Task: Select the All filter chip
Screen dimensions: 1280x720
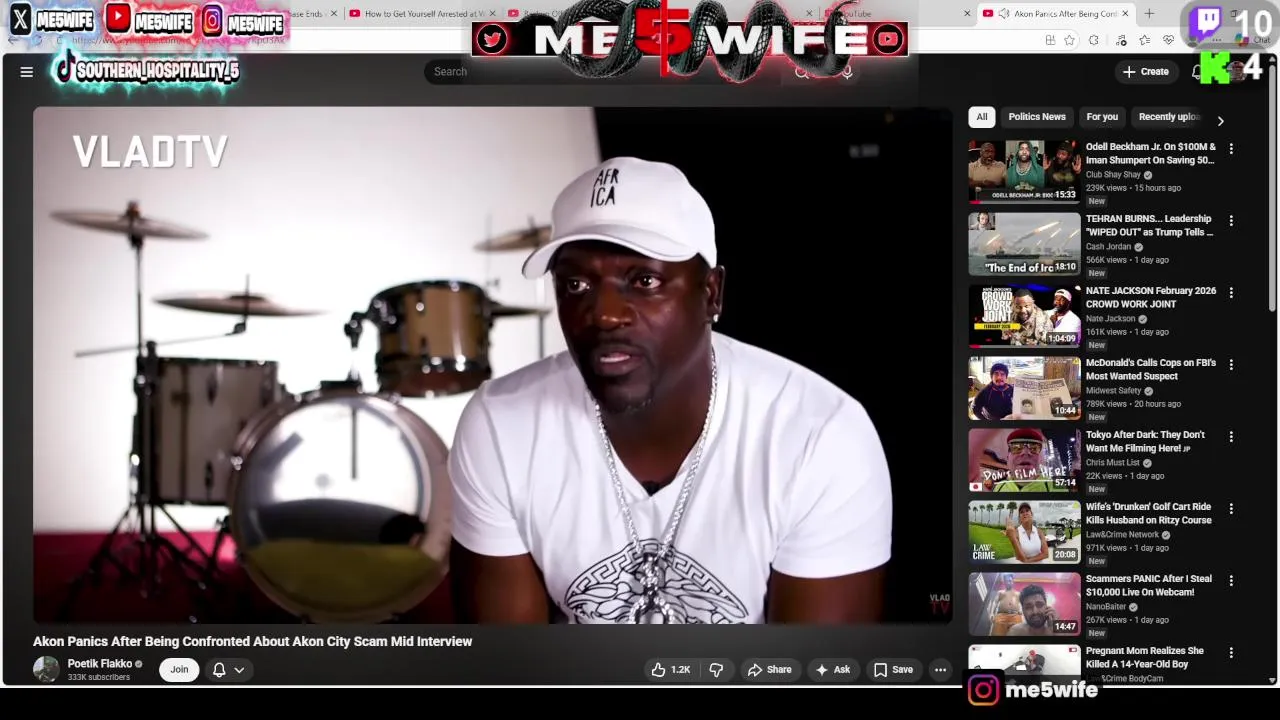Action: coord(982,117)
